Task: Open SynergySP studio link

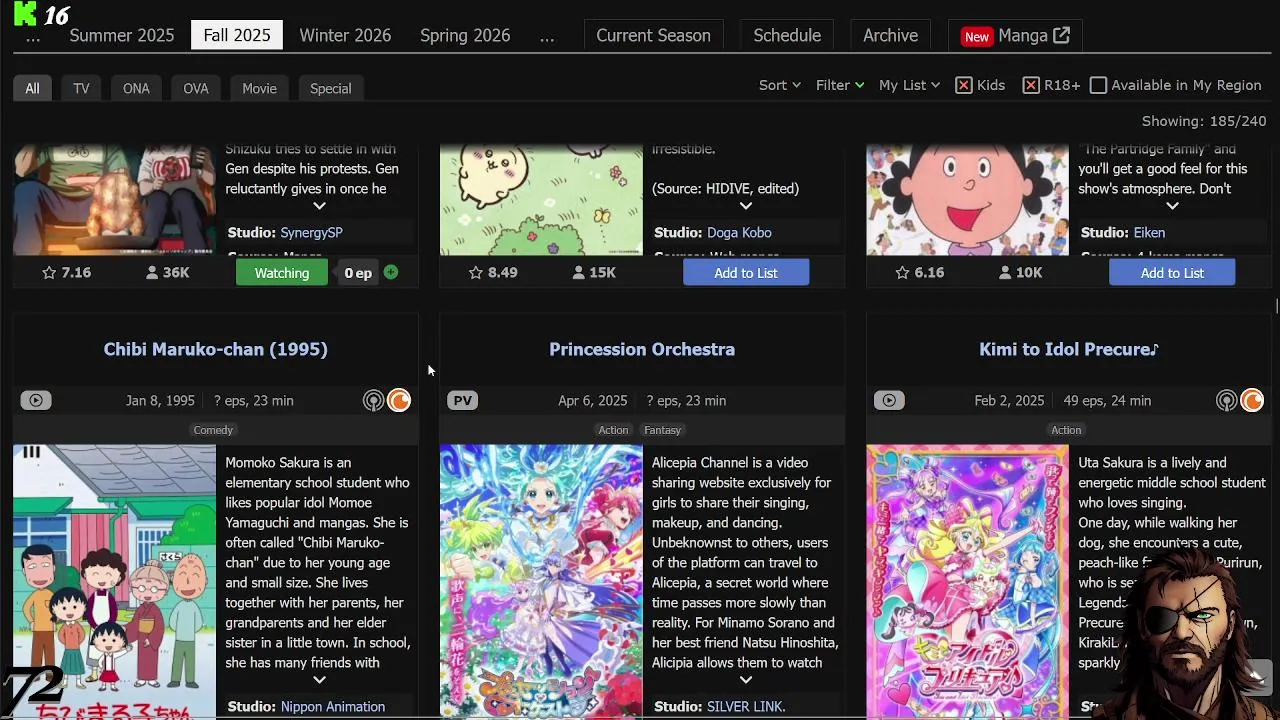Action: click(x=311, y=232)
